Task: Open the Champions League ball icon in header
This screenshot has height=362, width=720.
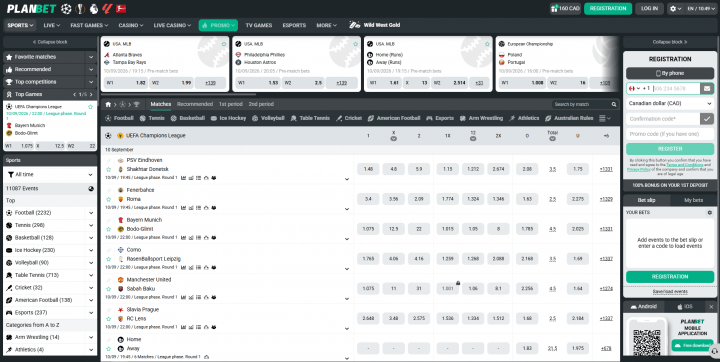Action: pos(66,8)
